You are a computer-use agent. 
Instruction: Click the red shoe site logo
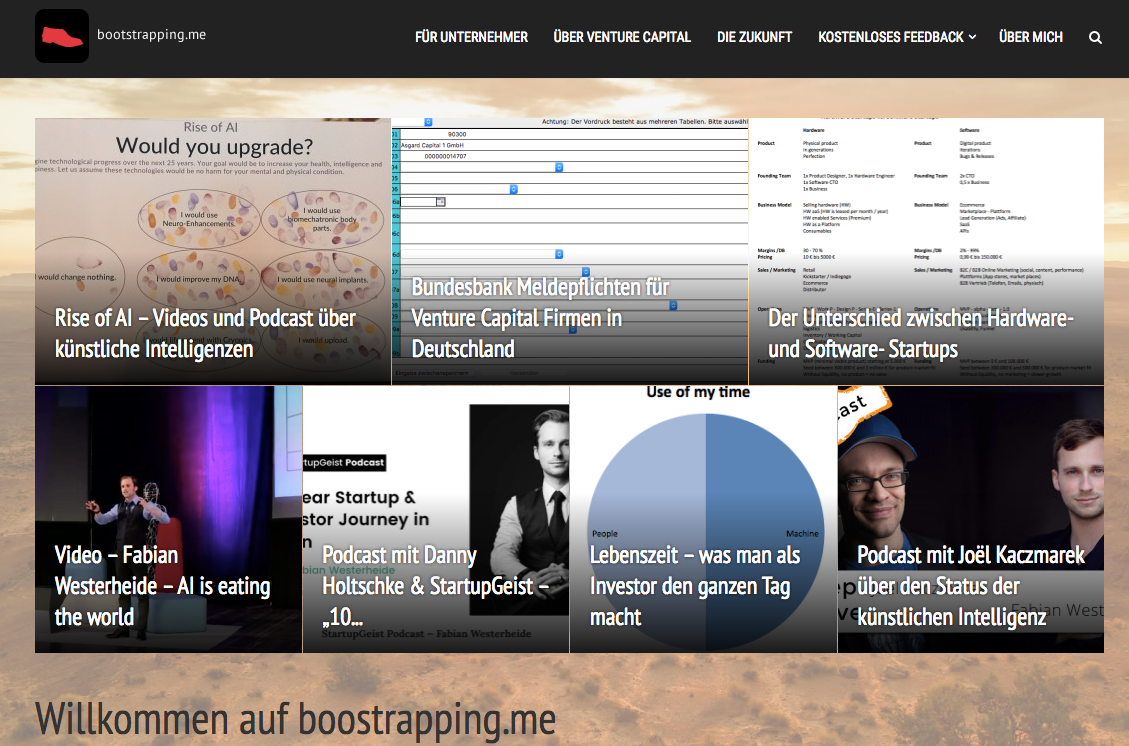62,36
